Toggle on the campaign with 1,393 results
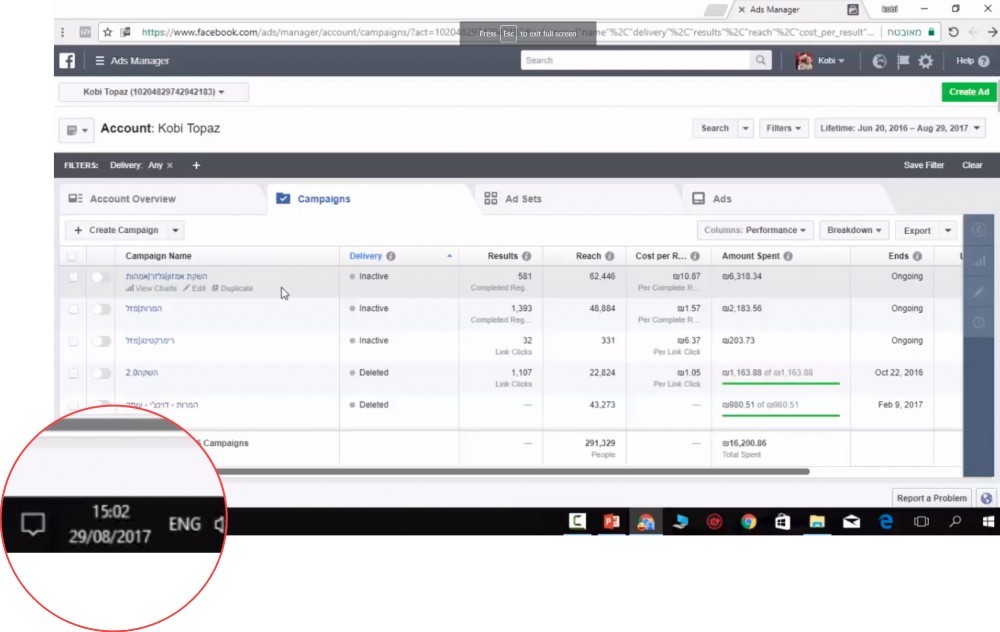Viewport: 1000px width, 632px height. click(x=101, y=309)
